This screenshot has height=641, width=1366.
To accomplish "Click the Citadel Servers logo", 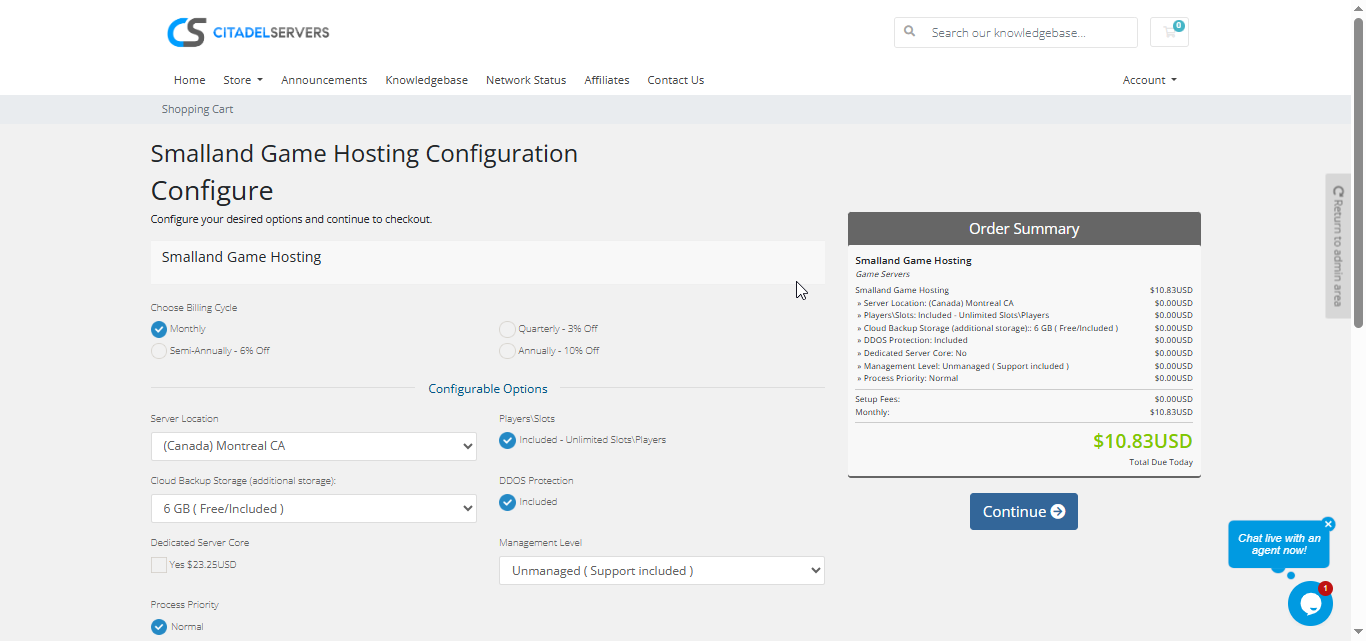I will point(248,32).
